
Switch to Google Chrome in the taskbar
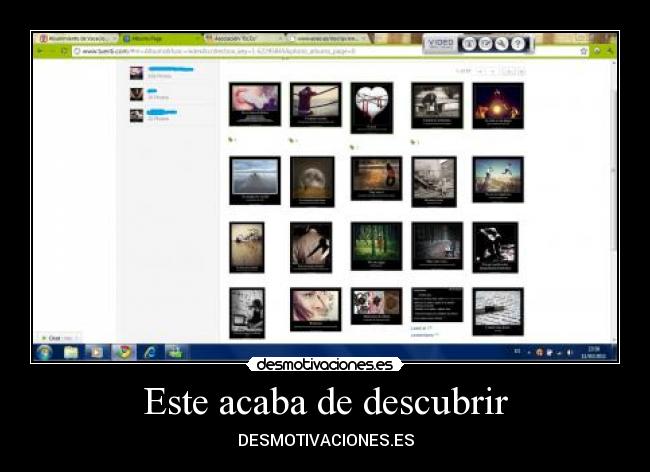tap(123, 352)
